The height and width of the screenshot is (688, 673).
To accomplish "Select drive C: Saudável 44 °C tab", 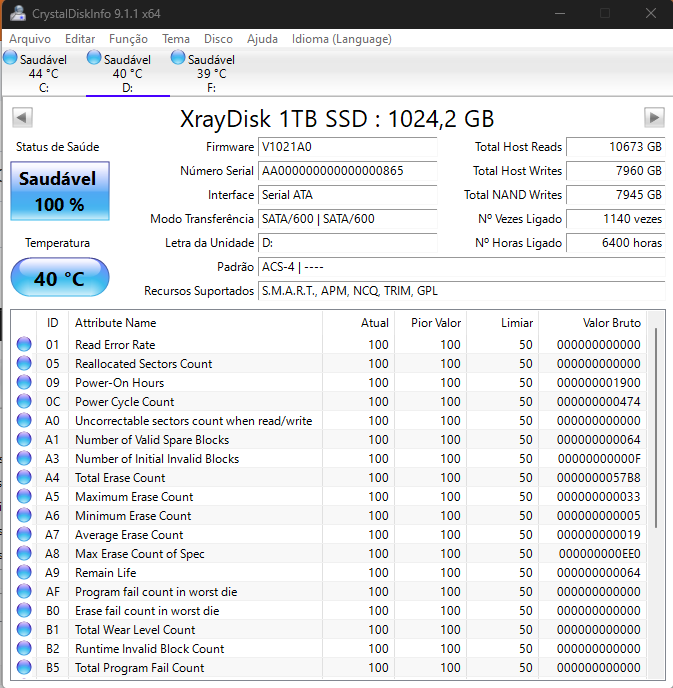I will tap(43, 72).
